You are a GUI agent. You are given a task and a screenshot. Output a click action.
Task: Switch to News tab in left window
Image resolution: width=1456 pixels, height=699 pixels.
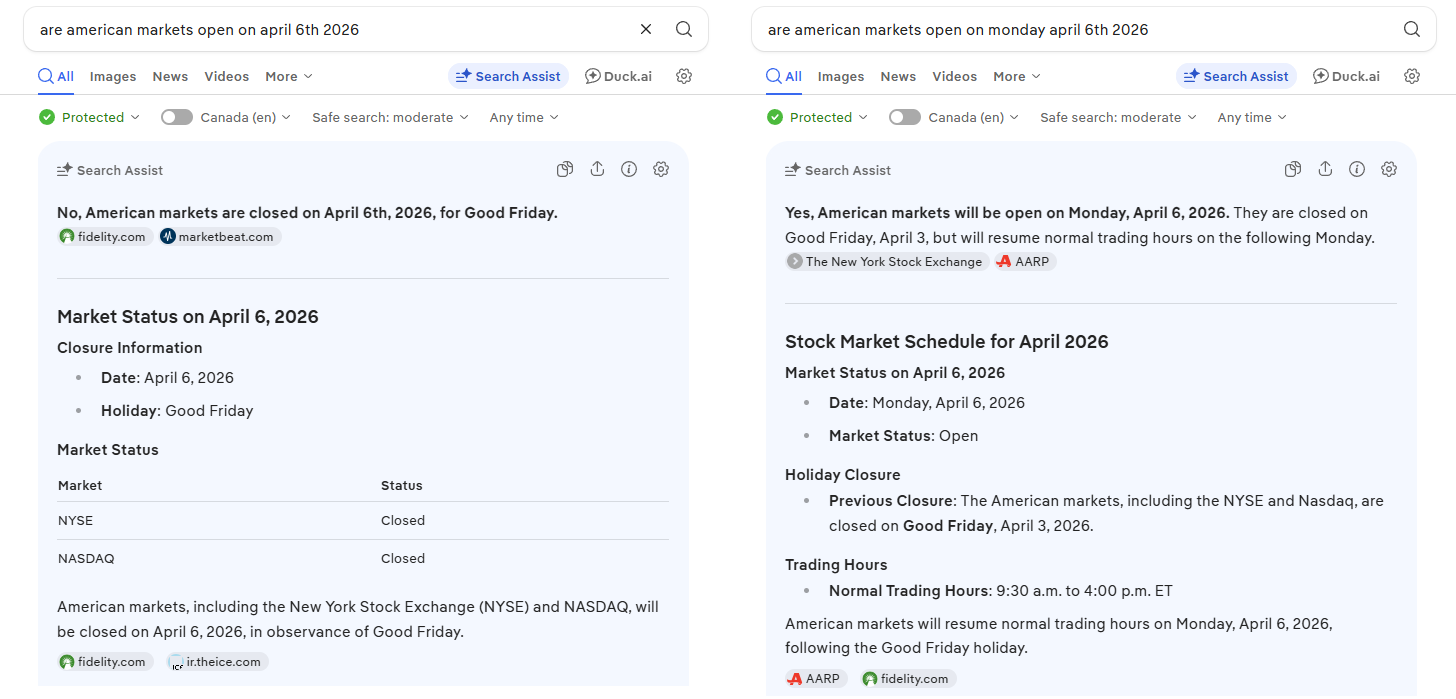click(170, 76)
